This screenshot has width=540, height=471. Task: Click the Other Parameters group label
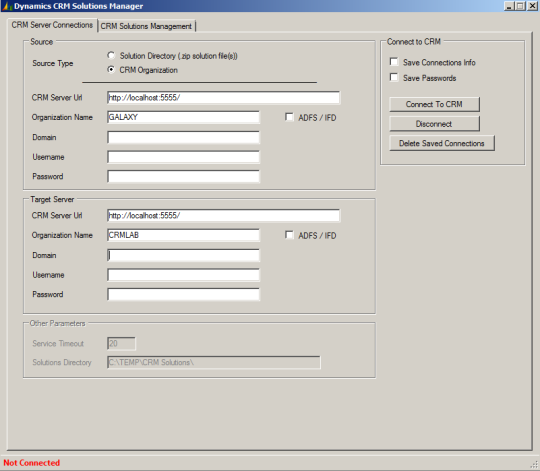tap(58, 323)
